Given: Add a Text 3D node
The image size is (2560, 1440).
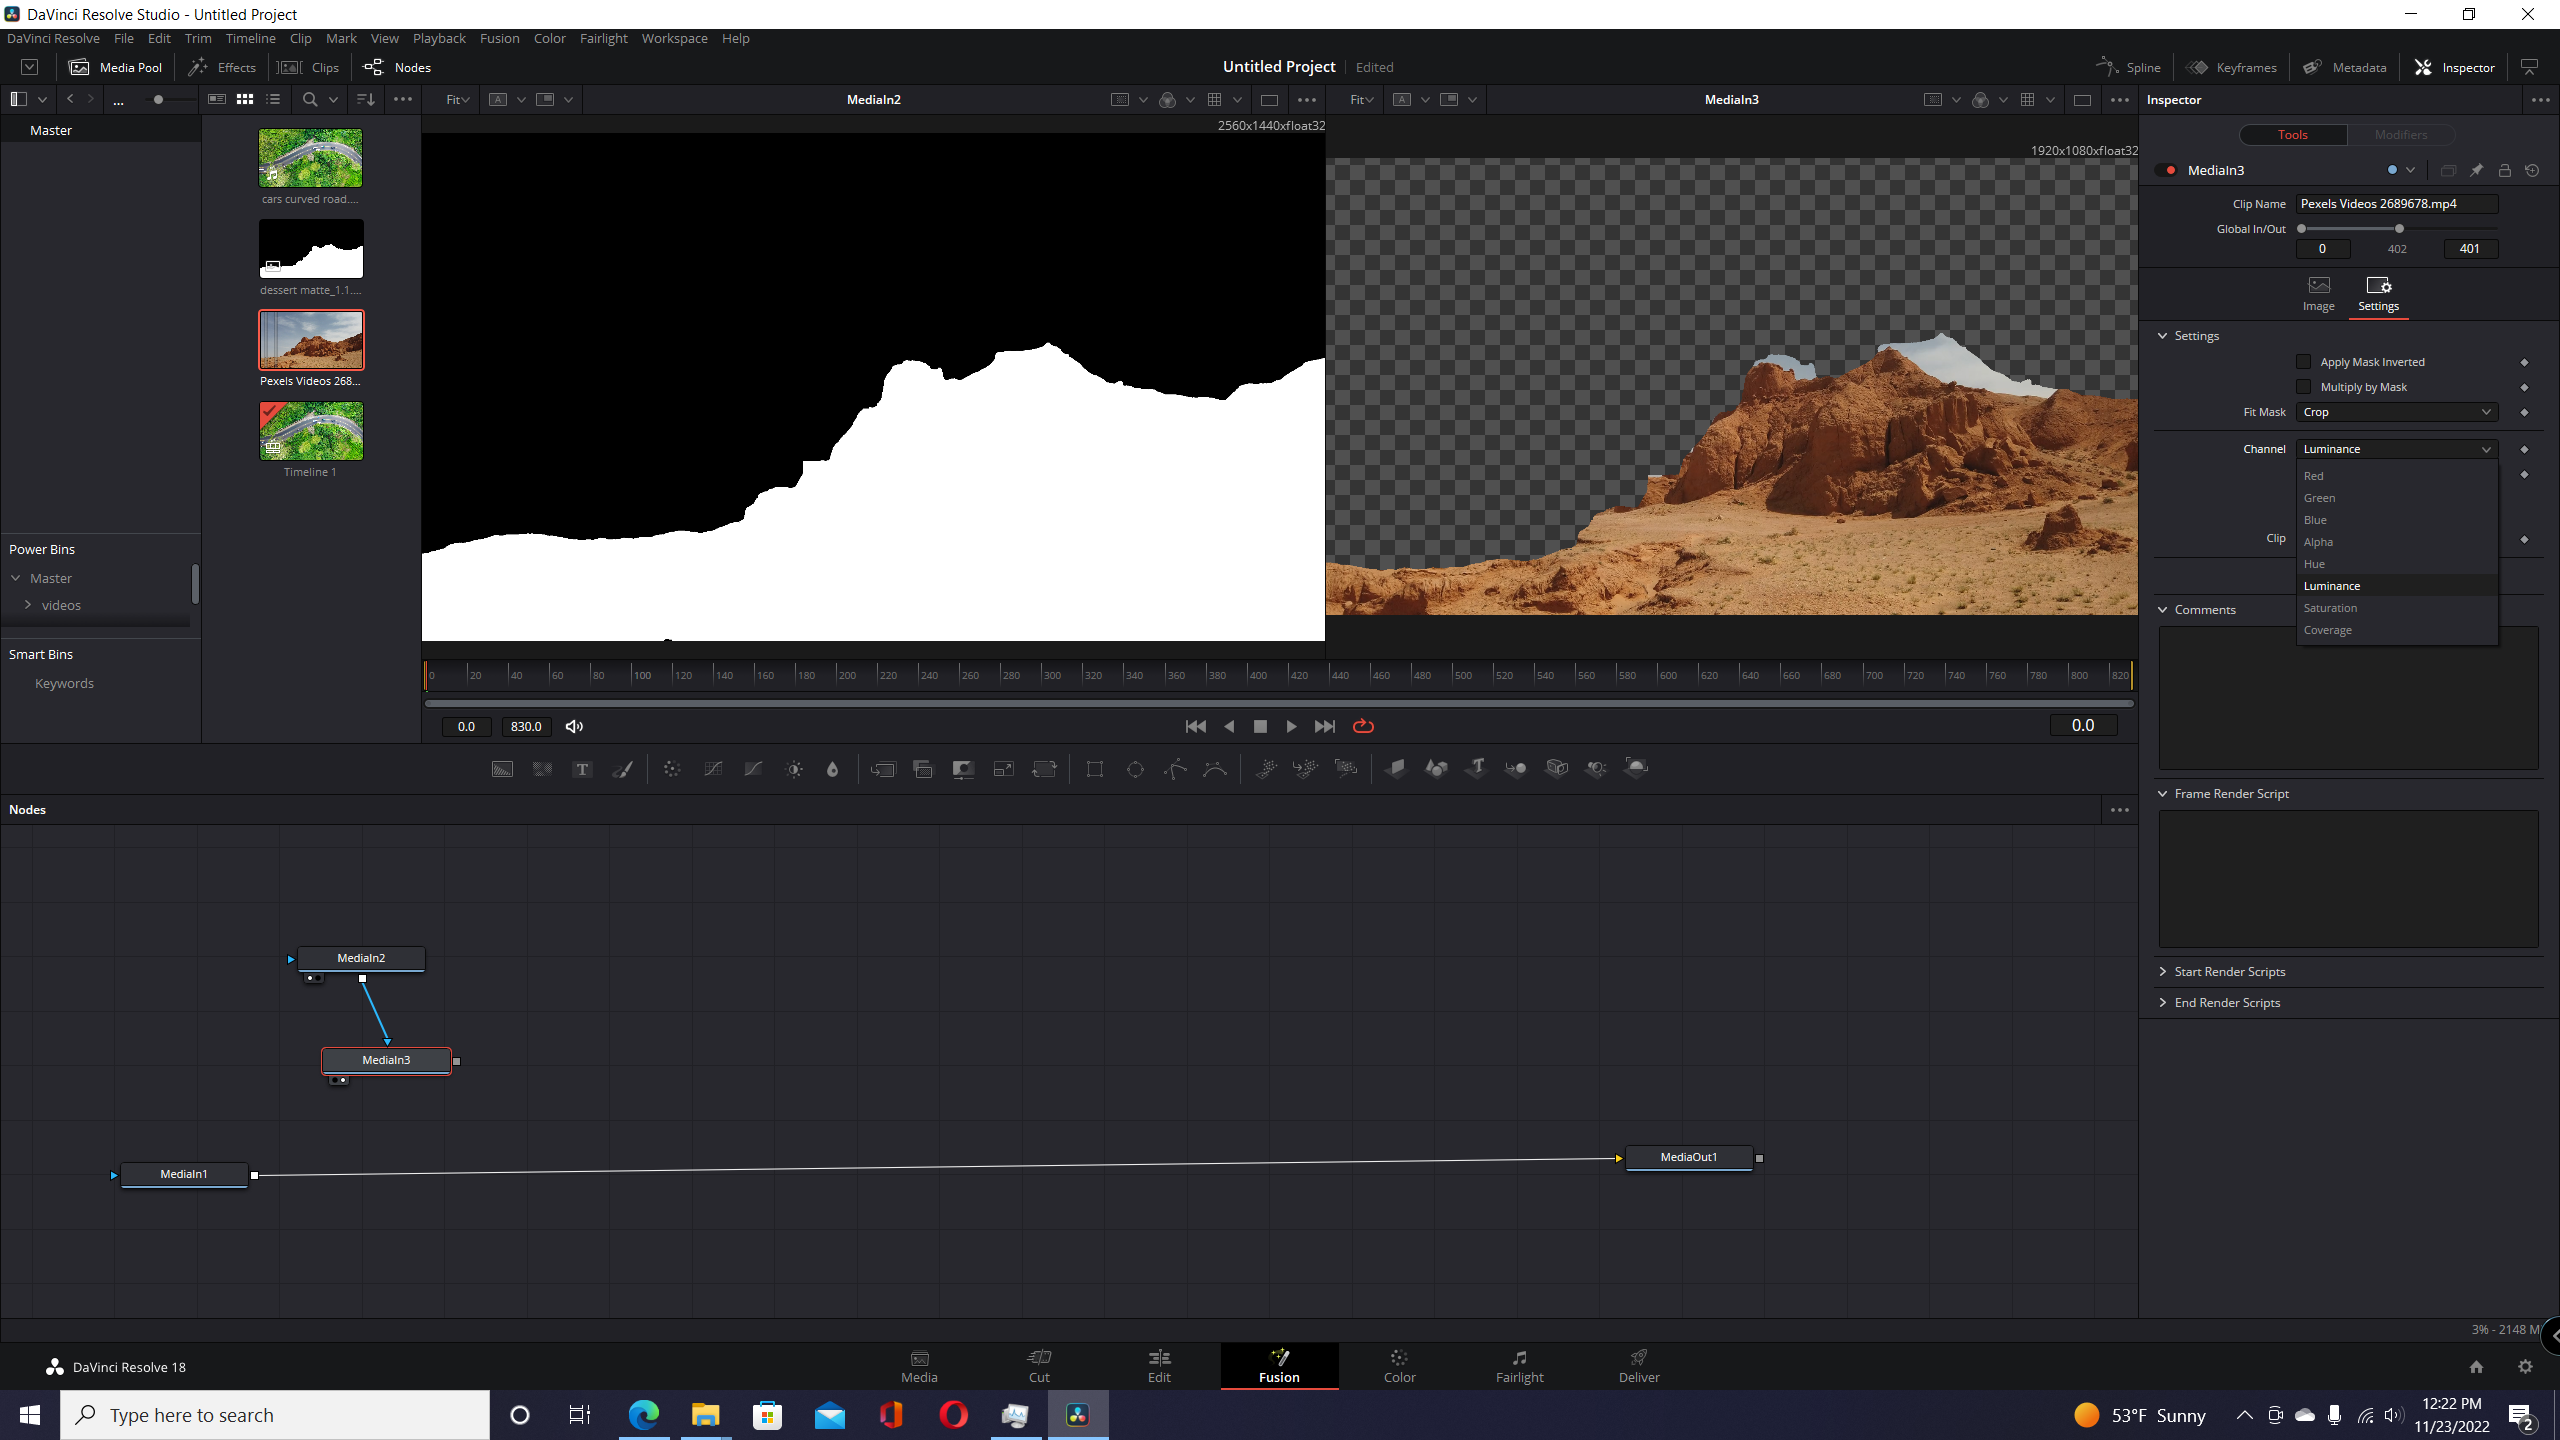Looking at the screenshot, I should tap(1476, 769).
